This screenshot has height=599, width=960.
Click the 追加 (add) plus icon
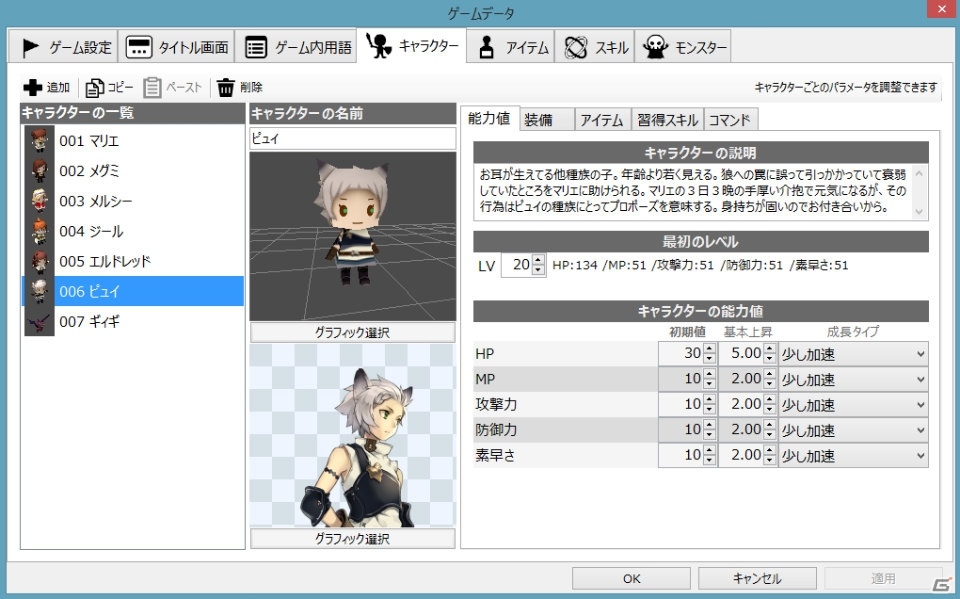[x=32, y=88]
